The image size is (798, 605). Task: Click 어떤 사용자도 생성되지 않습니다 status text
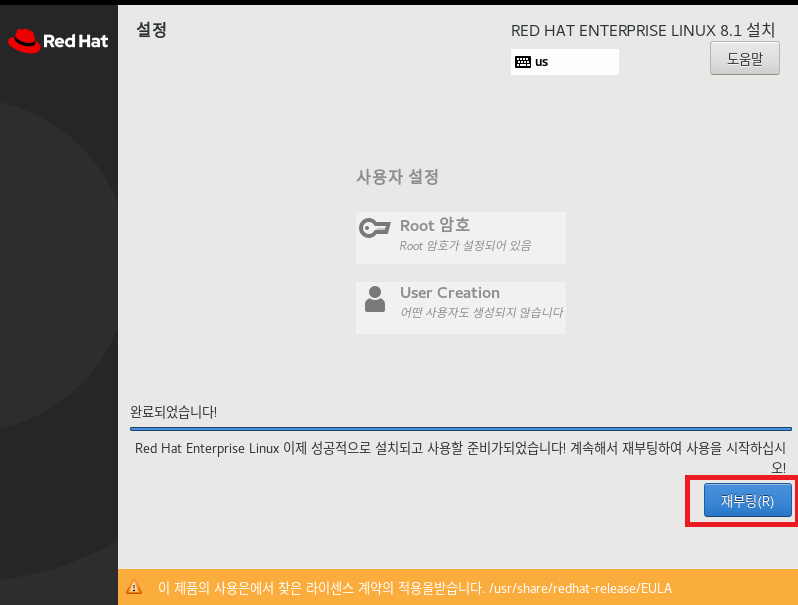(x=481, y=312)
